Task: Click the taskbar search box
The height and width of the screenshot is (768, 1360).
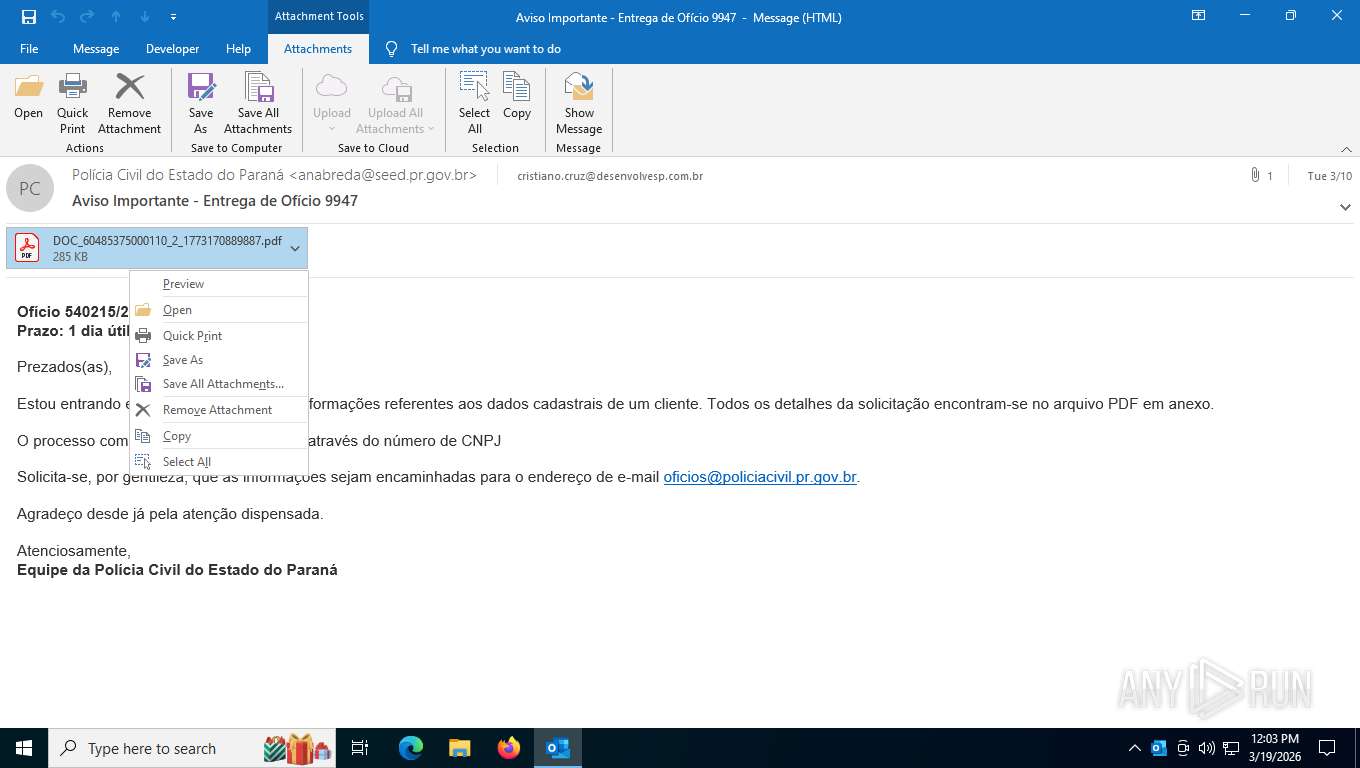Action: (194, 748)
